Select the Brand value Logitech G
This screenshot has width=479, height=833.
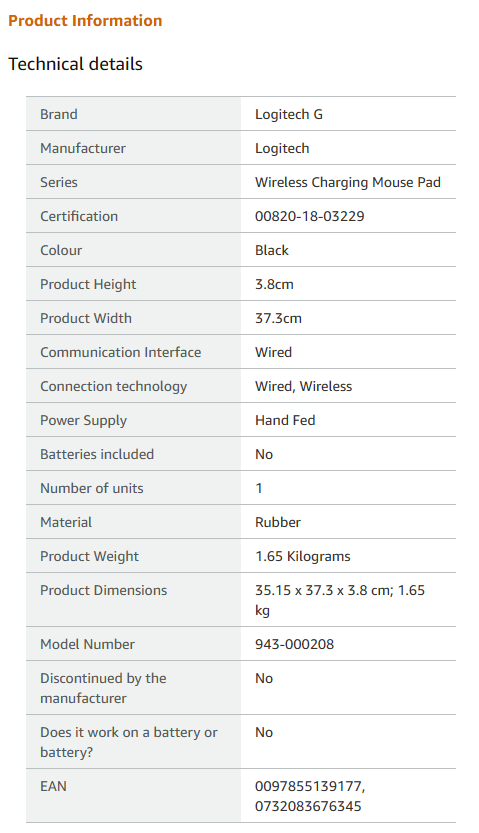(288, 114)
